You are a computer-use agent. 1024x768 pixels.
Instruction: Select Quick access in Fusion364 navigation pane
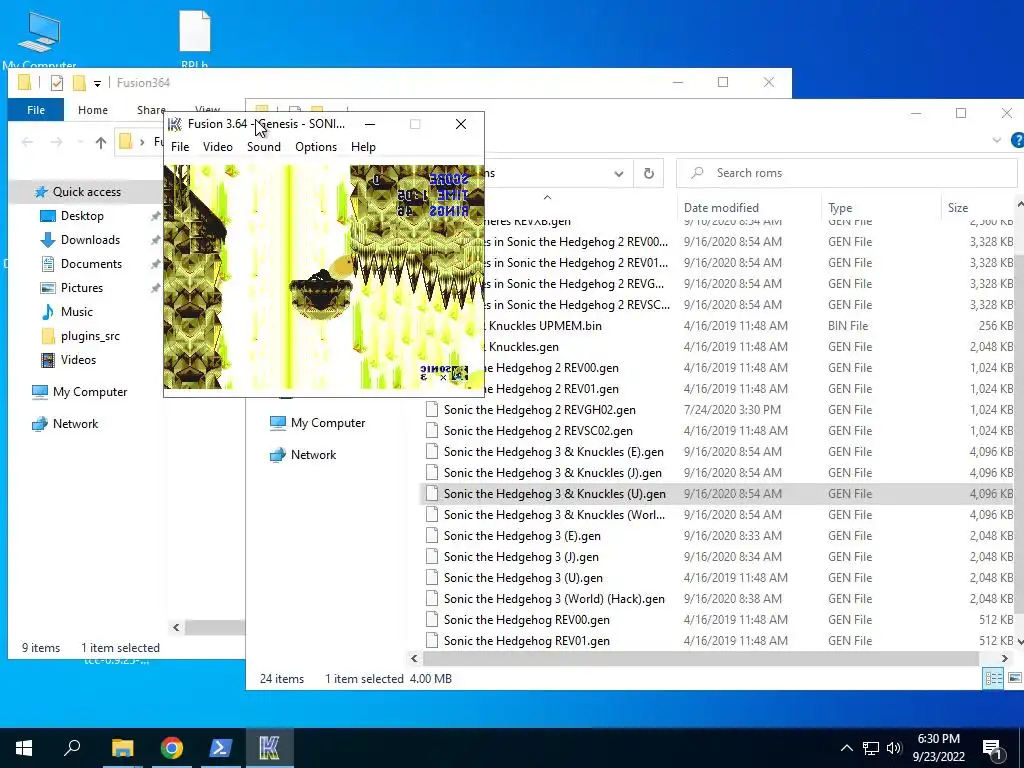coord(87,192)
